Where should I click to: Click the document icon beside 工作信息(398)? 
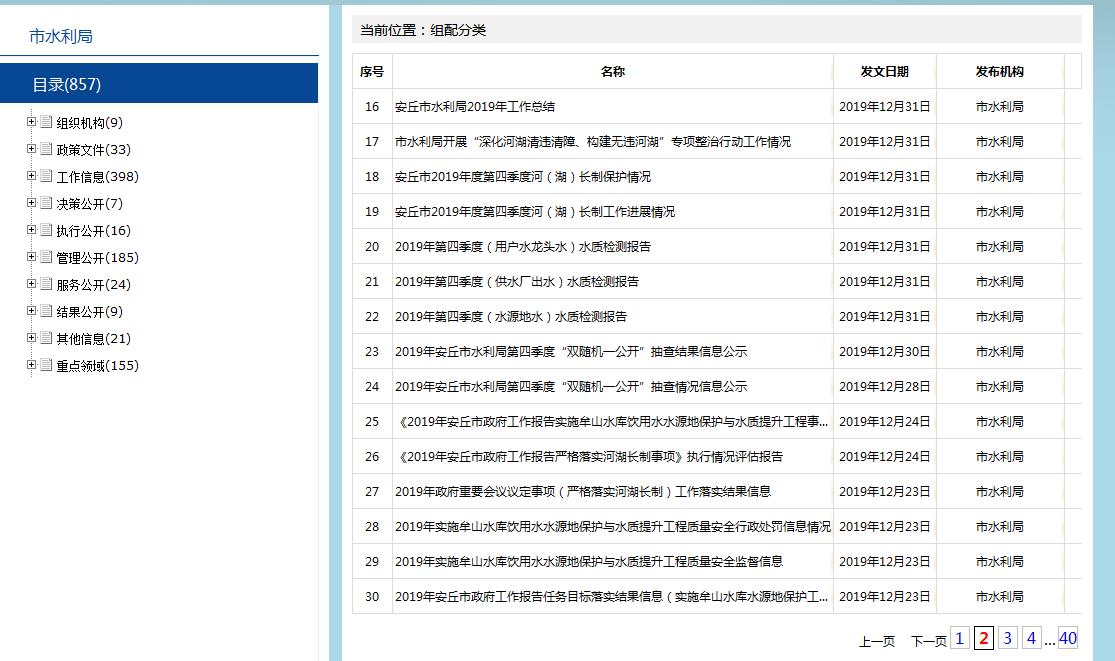46,176
